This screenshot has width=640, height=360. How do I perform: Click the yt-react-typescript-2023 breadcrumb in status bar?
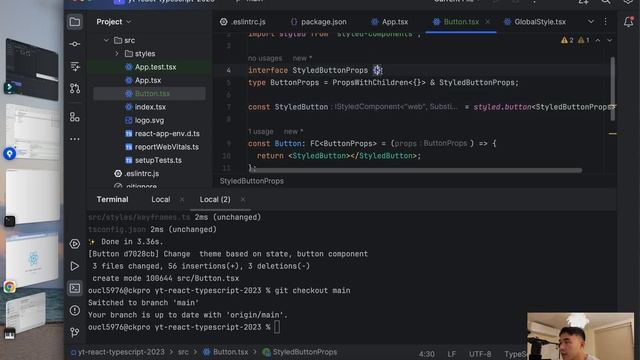click(118, 352)
